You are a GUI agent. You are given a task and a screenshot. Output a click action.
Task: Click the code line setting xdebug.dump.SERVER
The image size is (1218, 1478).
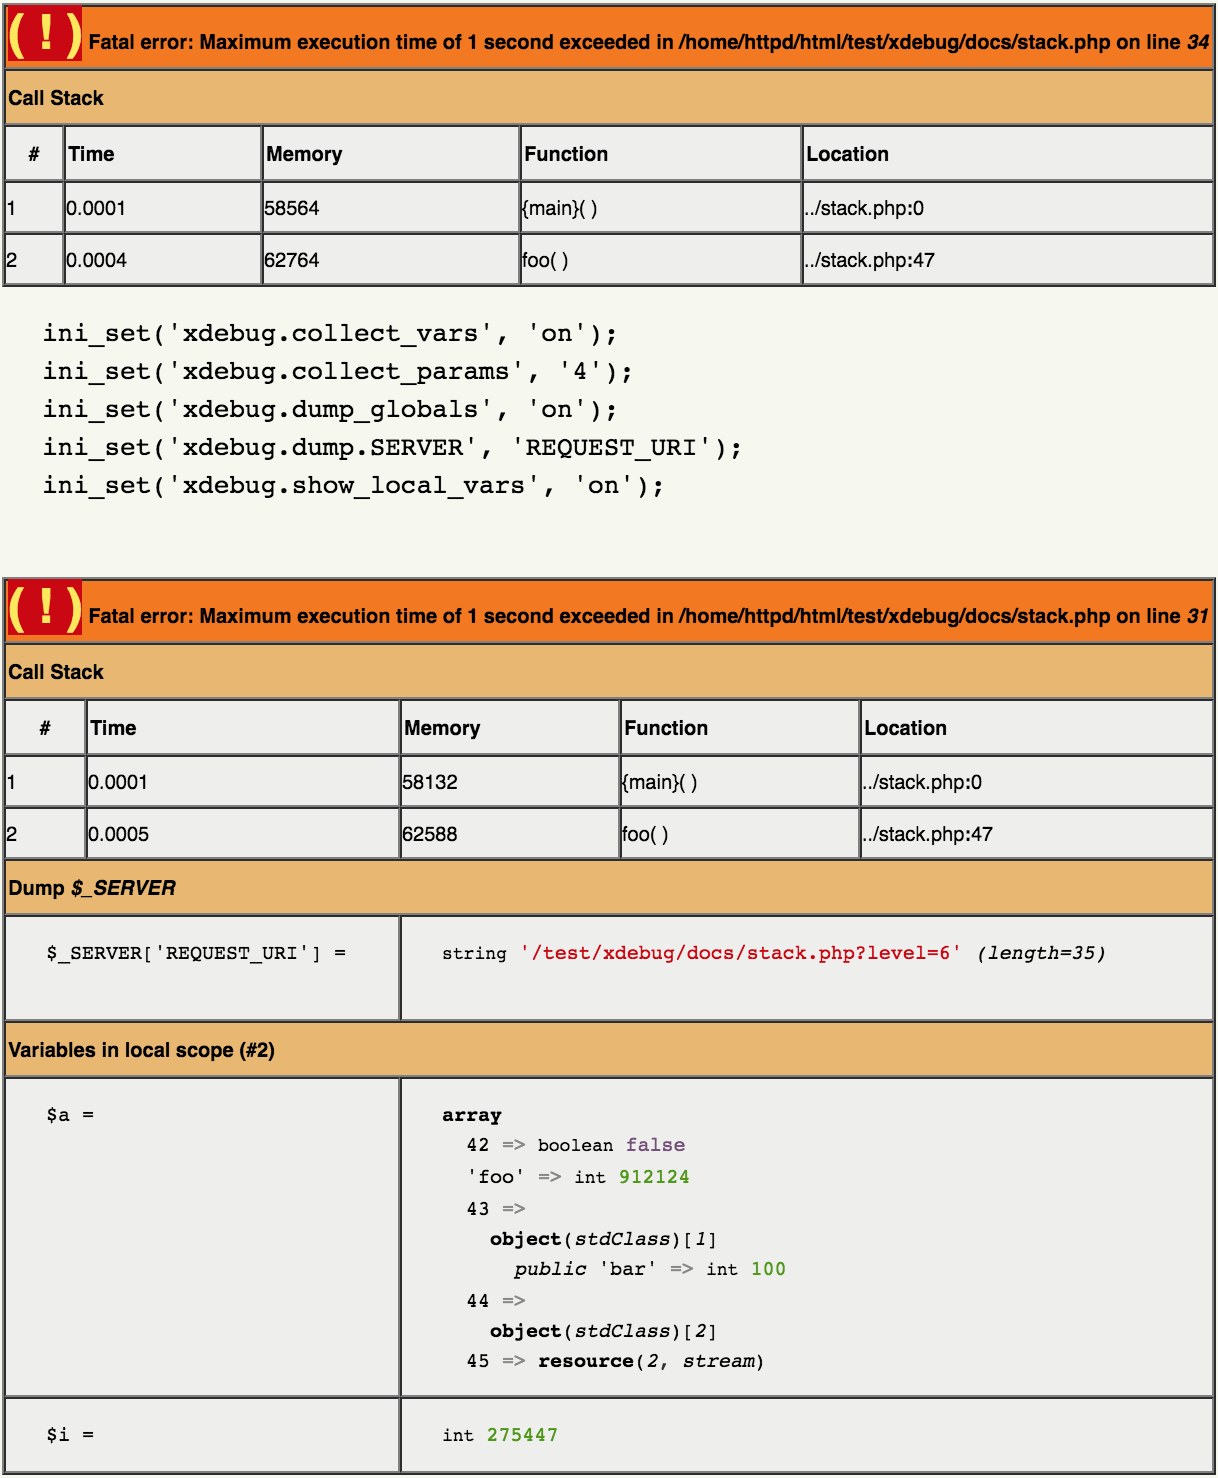pos(392,448)
